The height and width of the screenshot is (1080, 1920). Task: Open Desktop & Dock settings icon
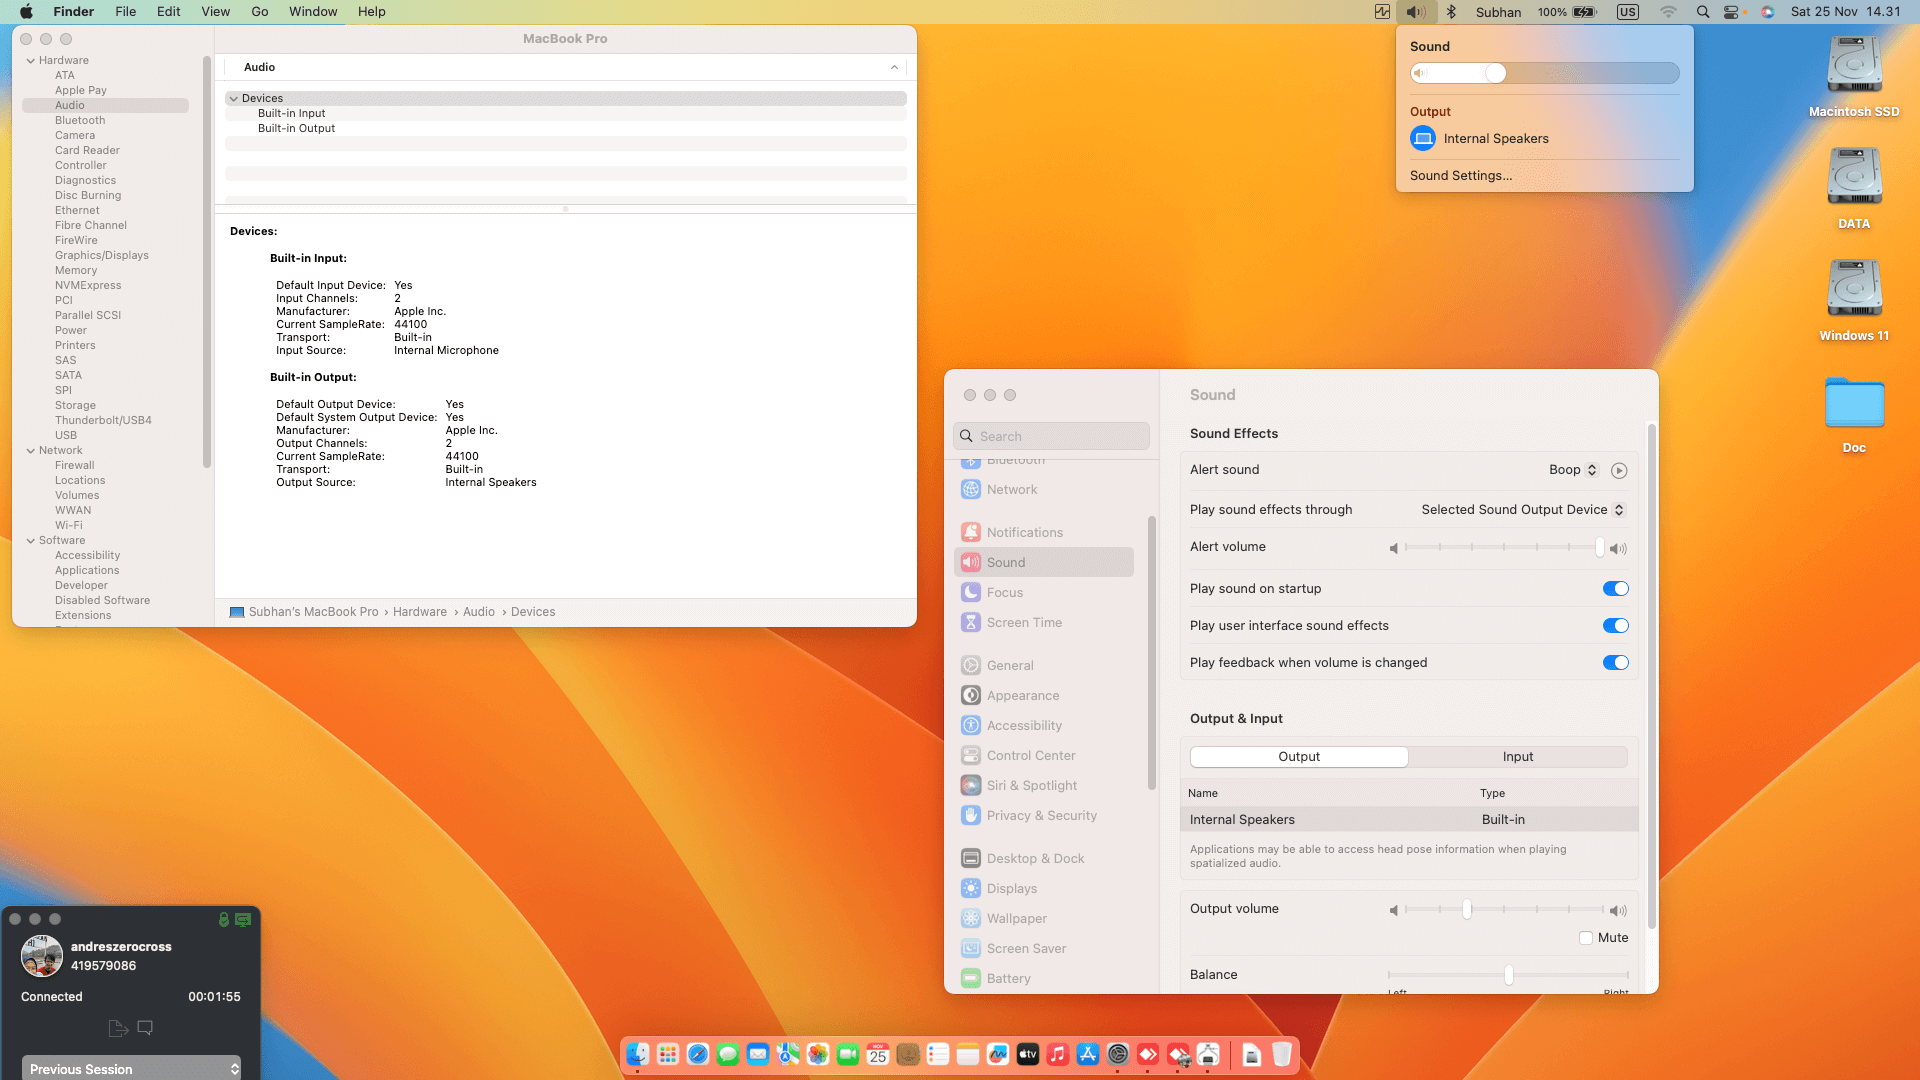click(970, 858)
